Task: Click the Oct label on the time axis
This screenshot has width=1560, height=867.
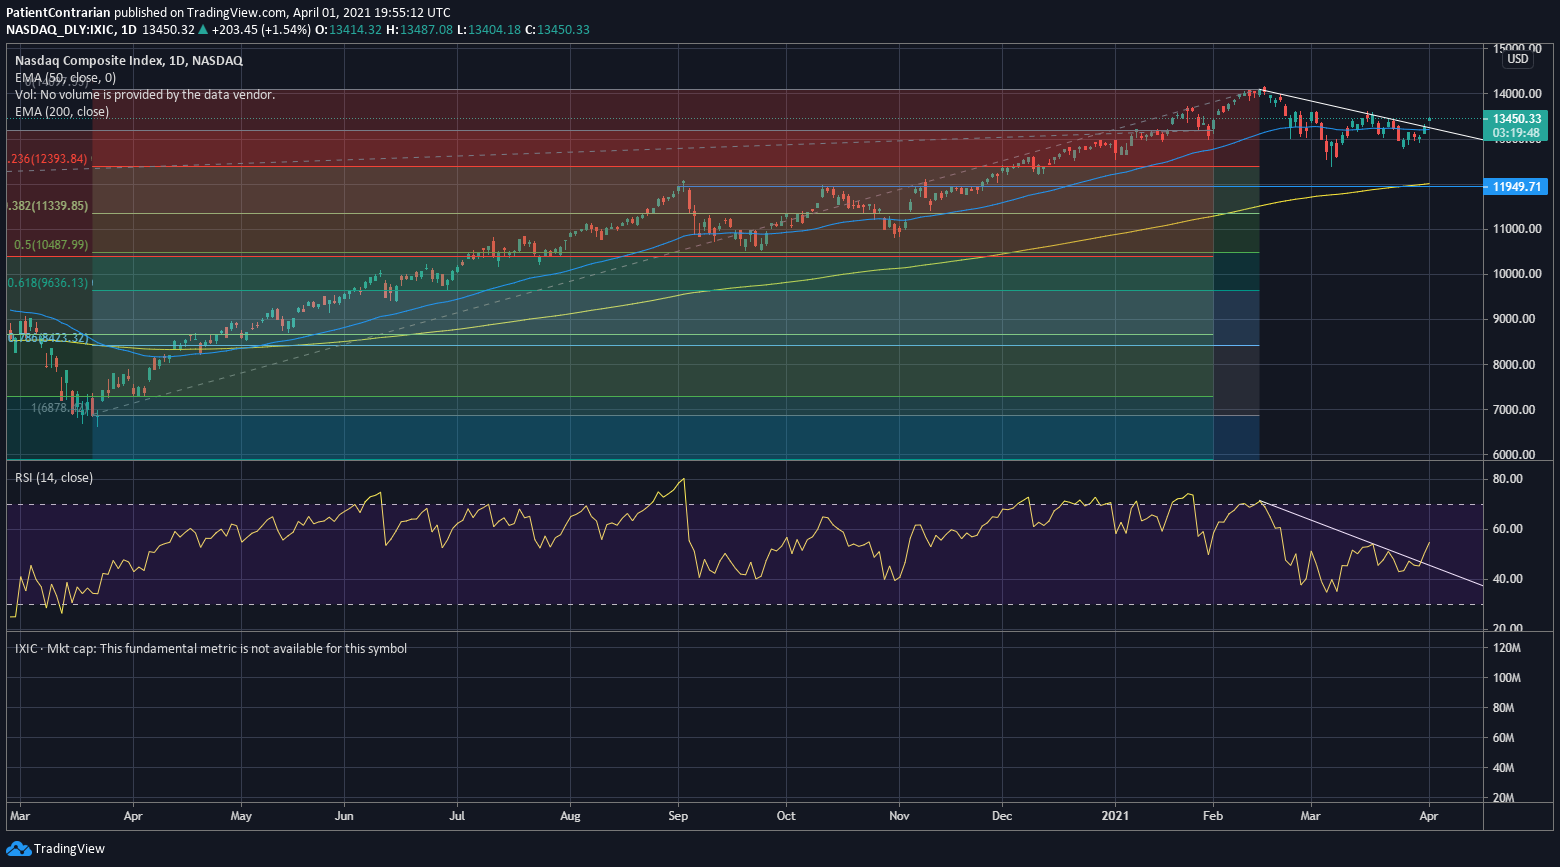Action: 786,816
